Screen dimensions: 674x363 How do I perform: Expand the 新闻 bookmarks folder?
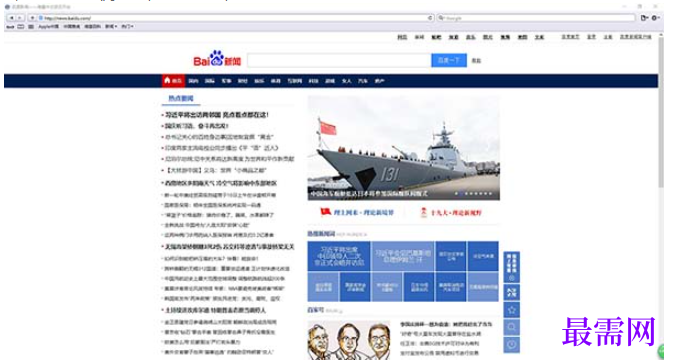point(111,27)
